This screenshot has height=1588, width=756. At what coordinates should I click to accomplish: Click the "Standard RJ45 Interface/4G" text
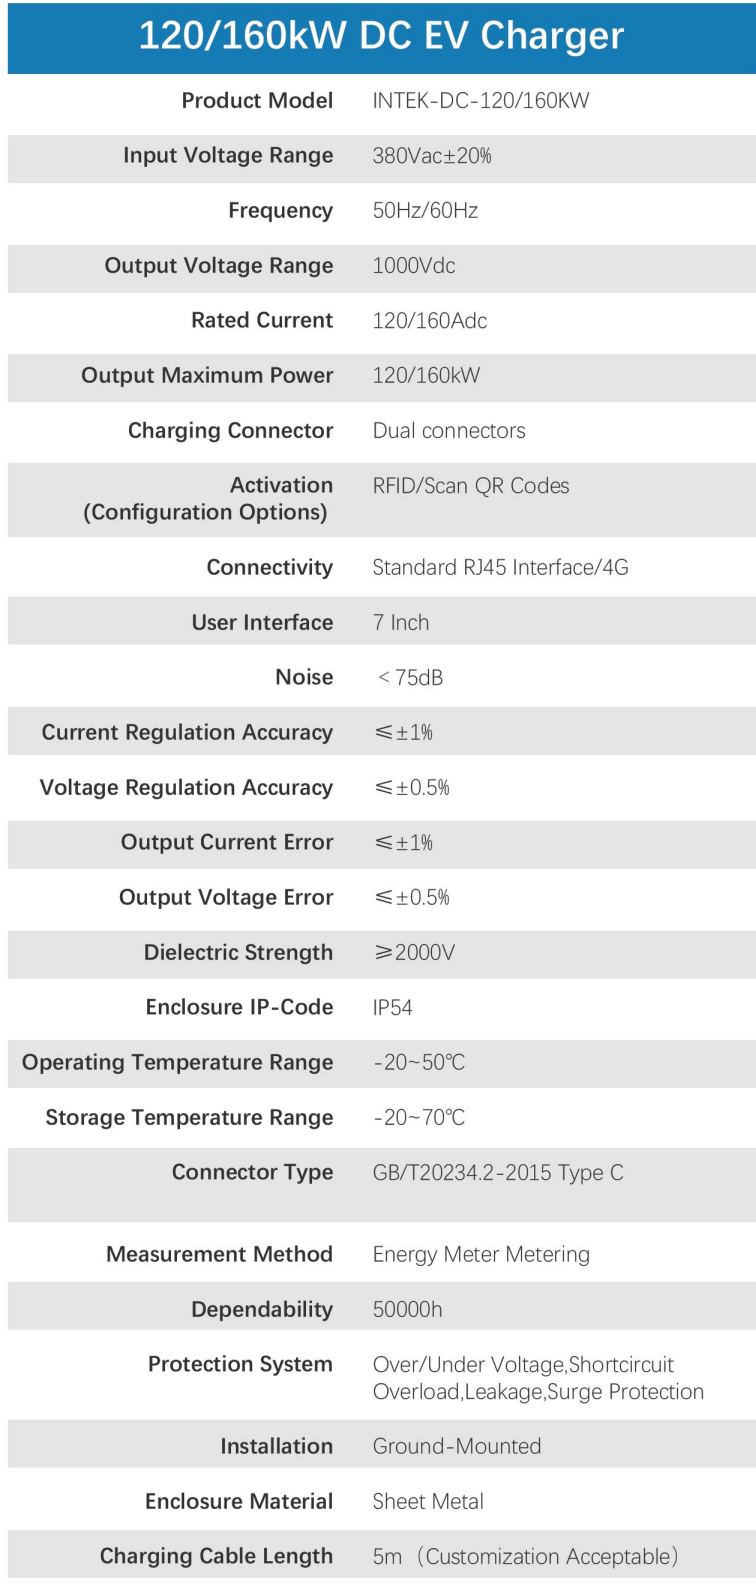500,568
